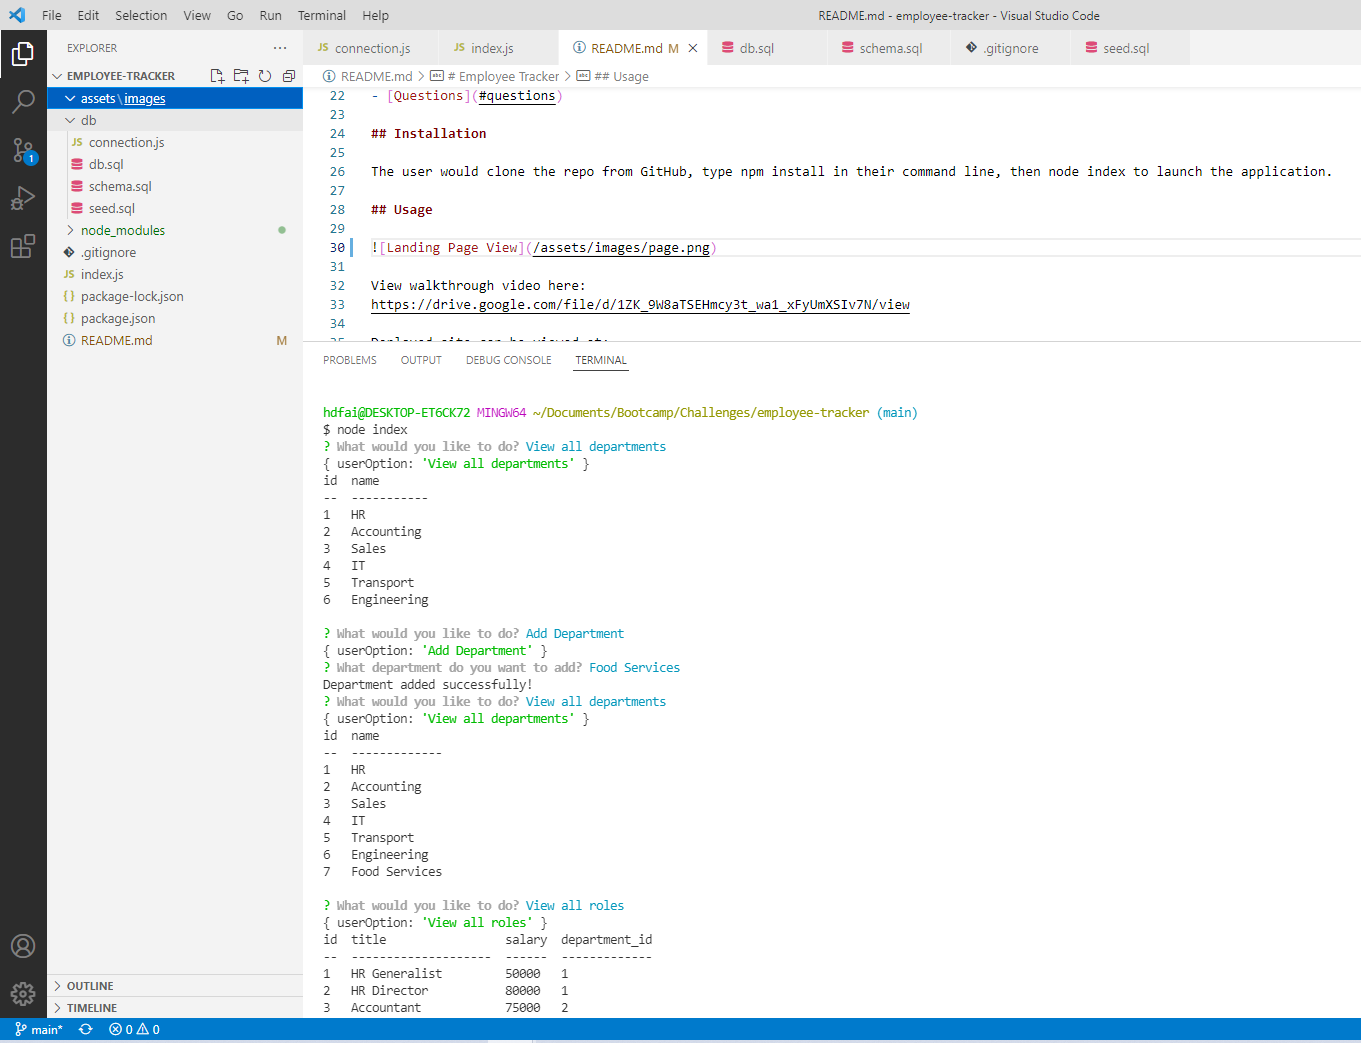Click the New File icon in Explorer
This screenshot has height=1043, width=1361.
pyautogui.click(x=217, y=76)
